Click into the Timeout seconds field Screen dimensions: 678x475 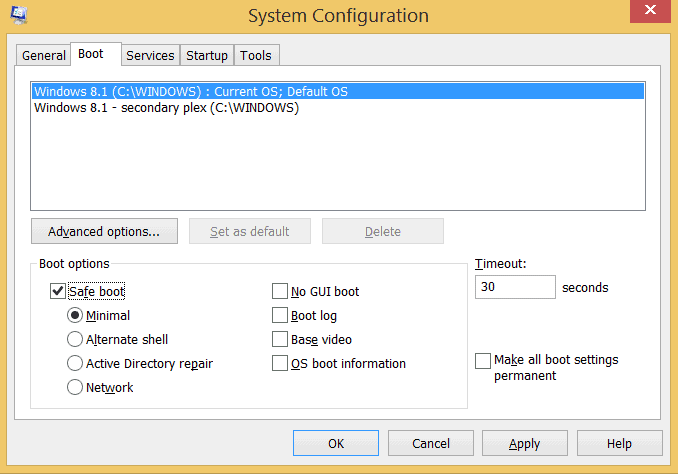(x=515, y=287)
